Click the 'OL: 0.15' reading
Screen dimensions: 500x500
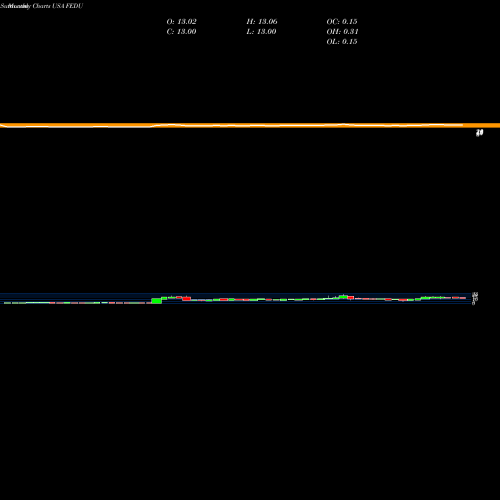[342, 42]
